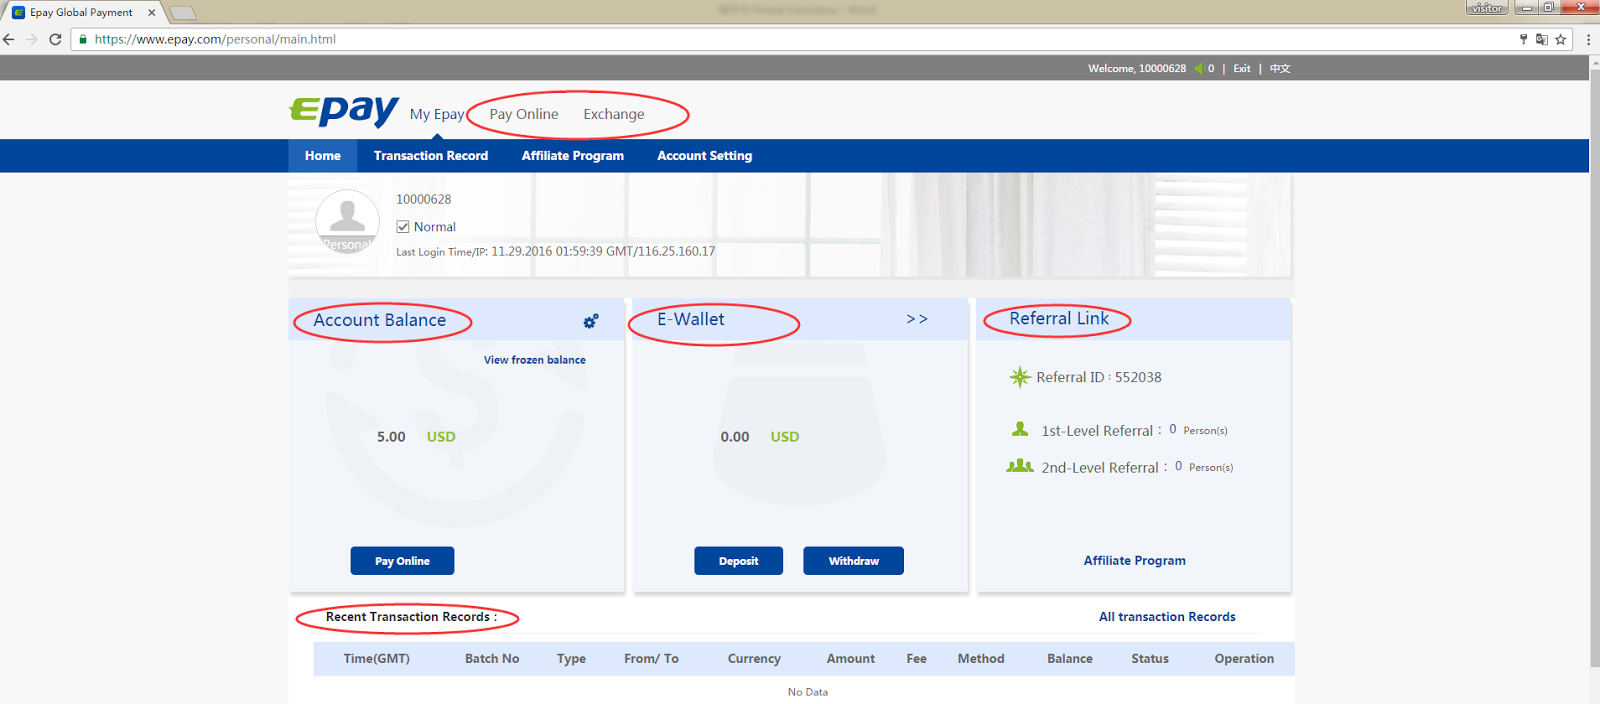Screen dimensions: 1600x704
Task: Click the Fee column header
Action: coord(917,659)
